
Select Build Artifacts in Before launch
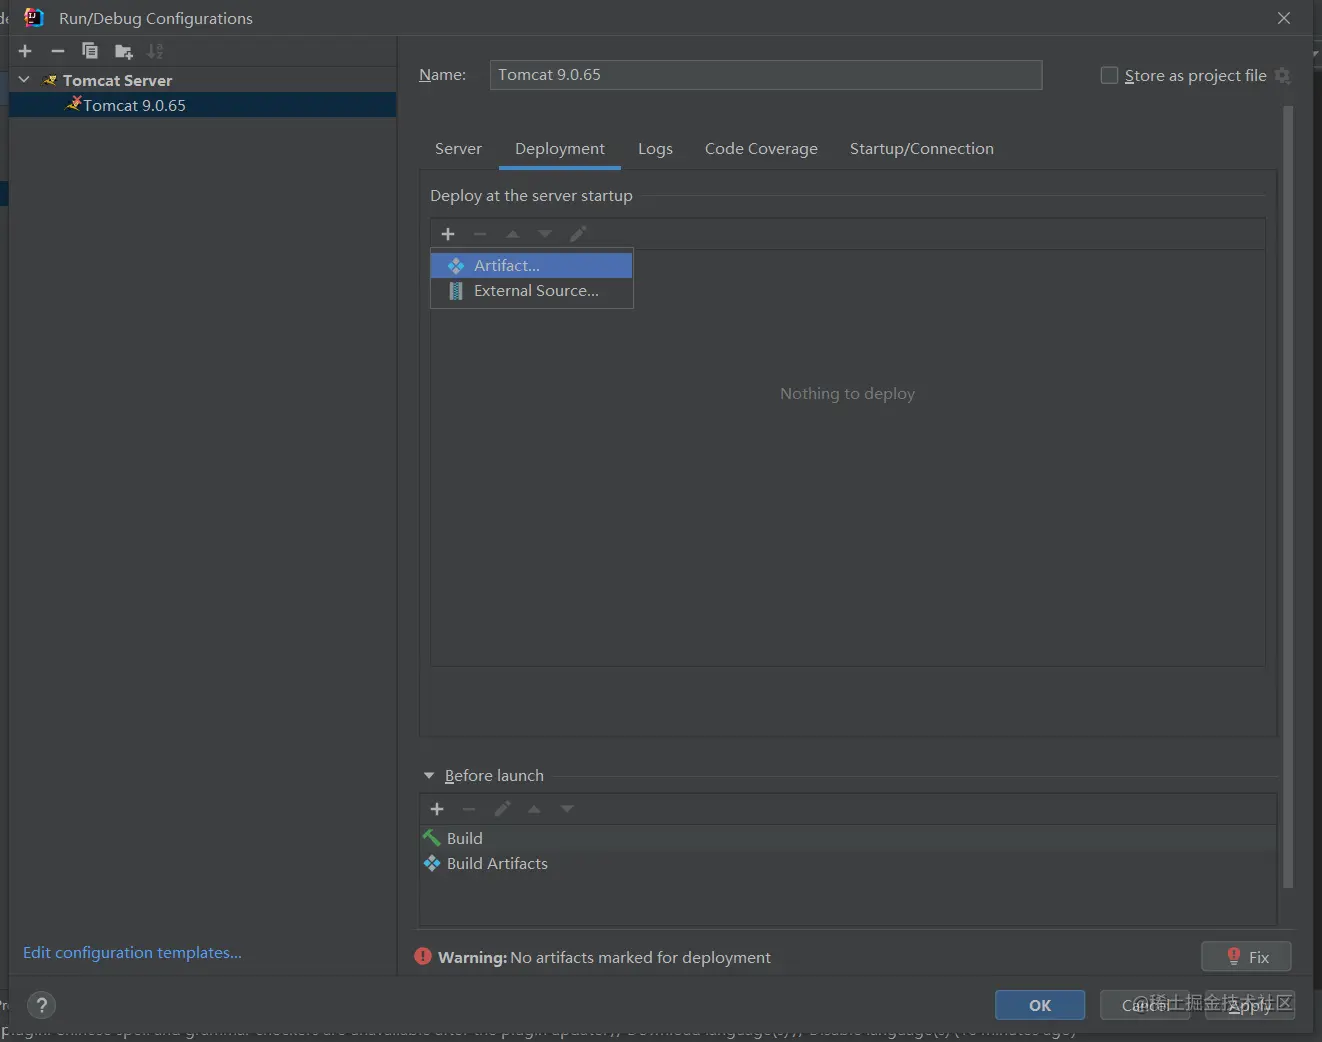point(848,864)
